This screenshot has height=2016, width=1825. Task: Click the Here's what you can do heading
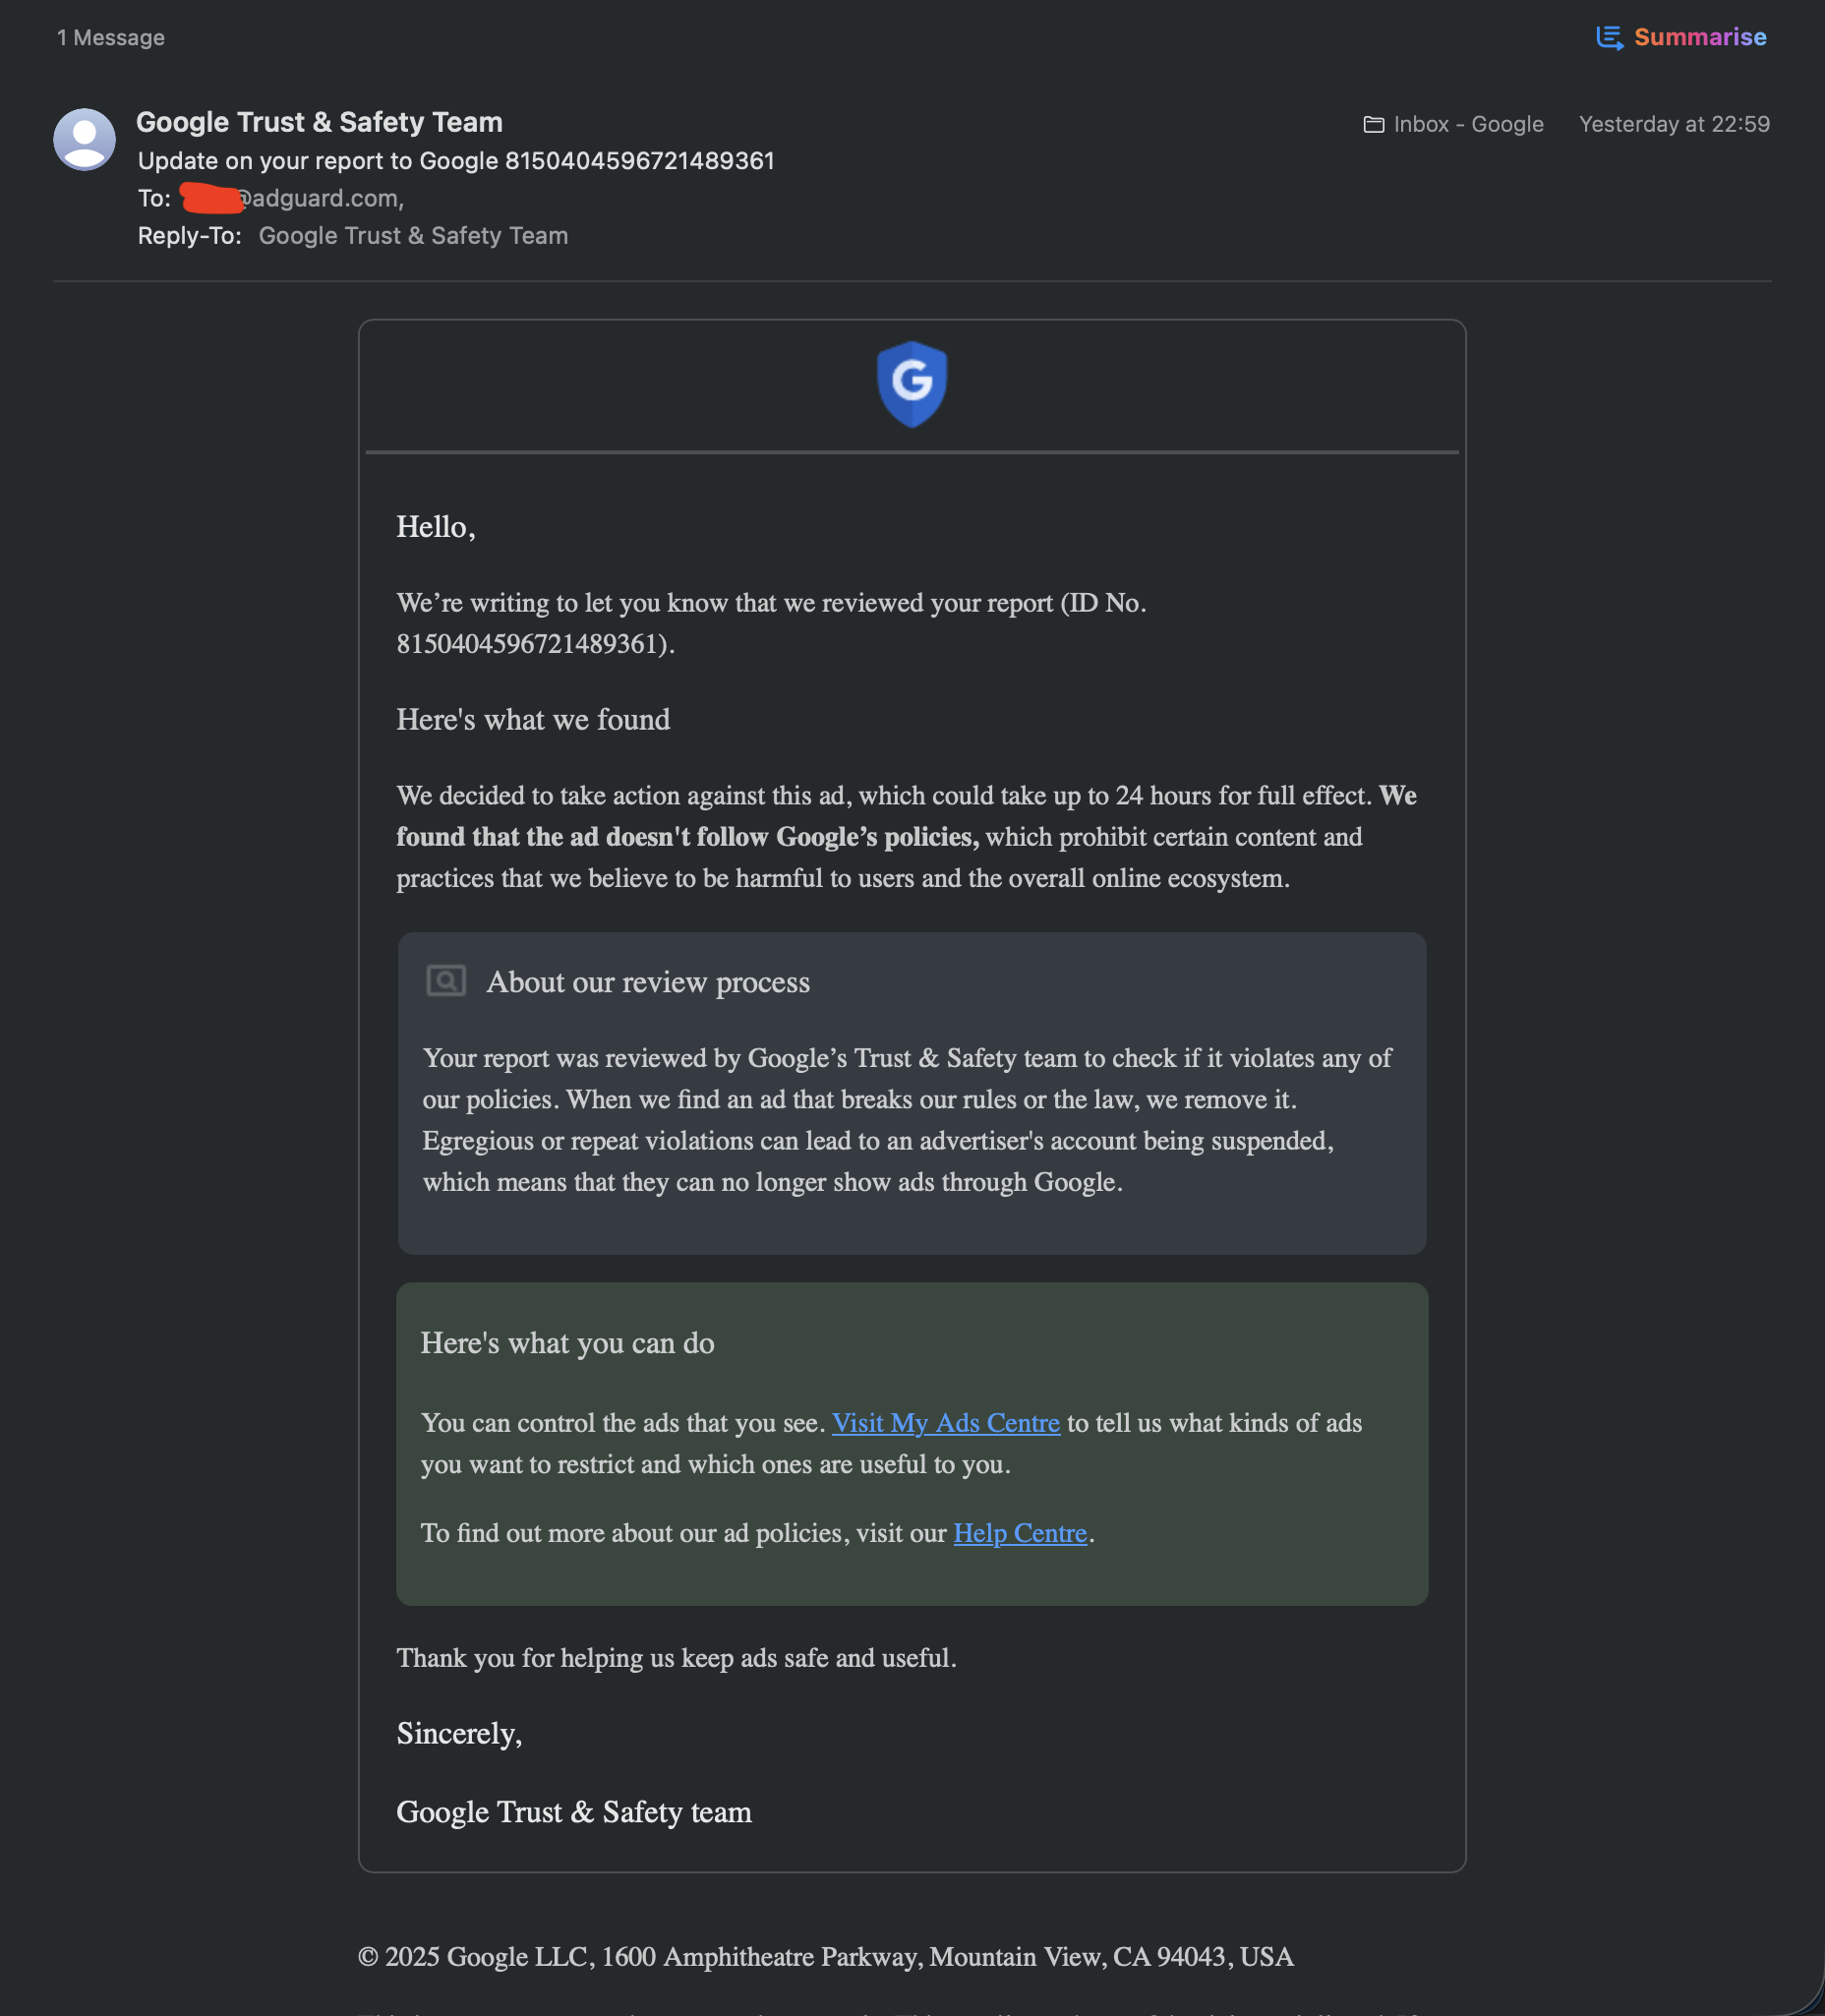[567, 1344]
